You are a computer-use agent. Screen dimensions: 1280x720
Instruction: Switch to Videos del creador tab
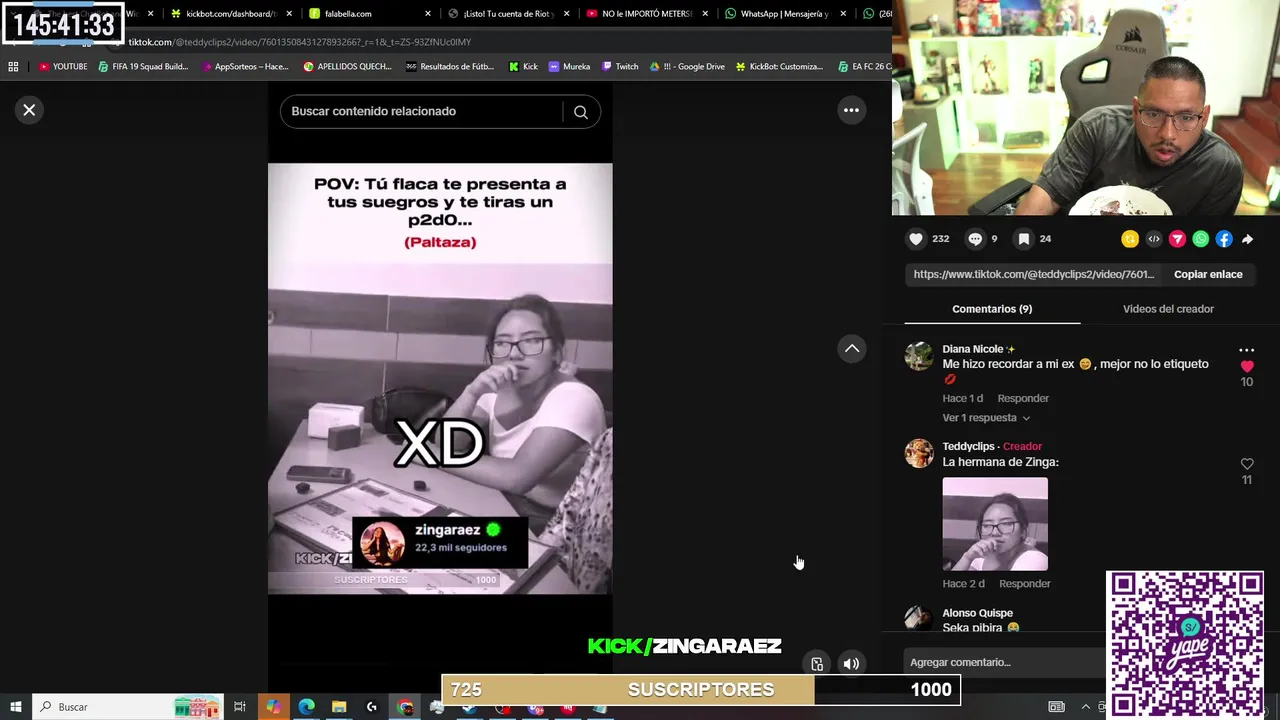(x=1168, y=309)
